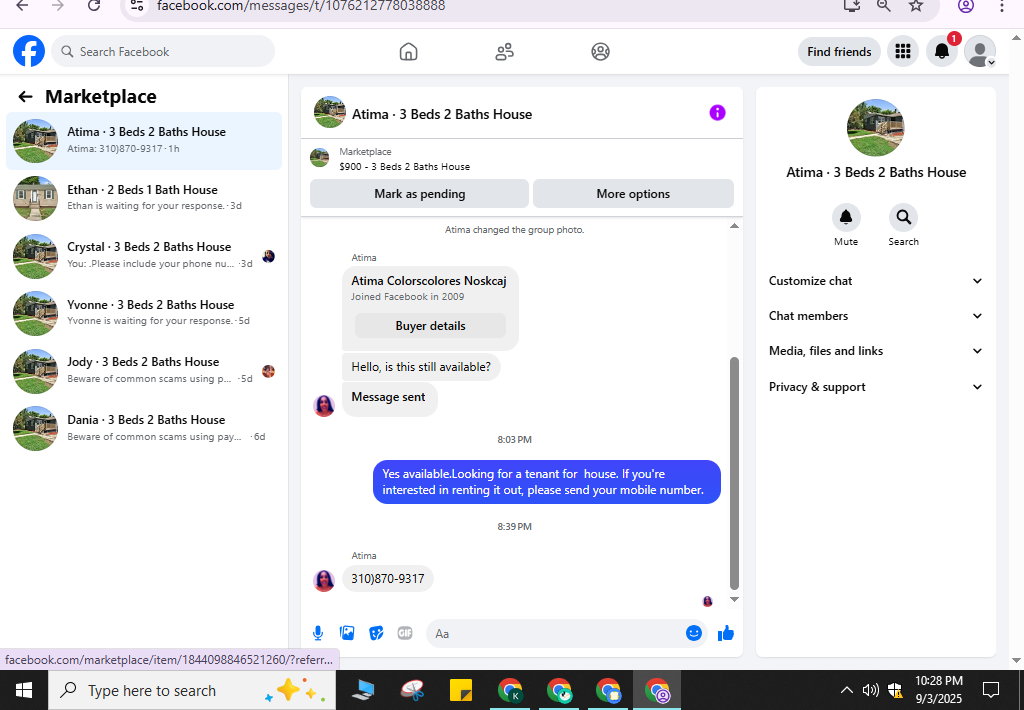Expand Media, files and links section
Screen dimensions: 1024x710
[875, 351]
